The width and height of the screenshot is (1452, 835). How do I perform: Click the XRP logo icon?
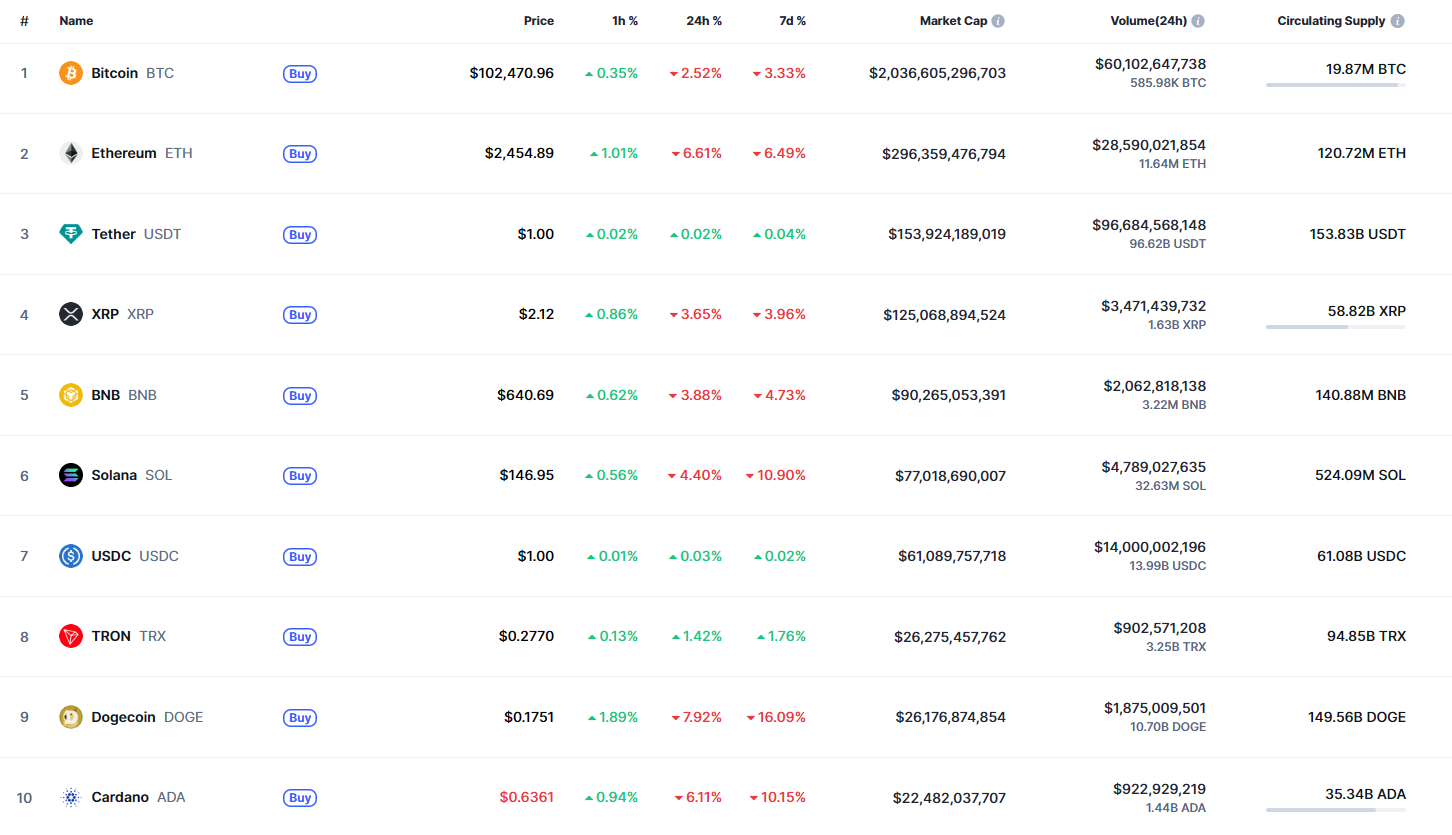(71, 314)
